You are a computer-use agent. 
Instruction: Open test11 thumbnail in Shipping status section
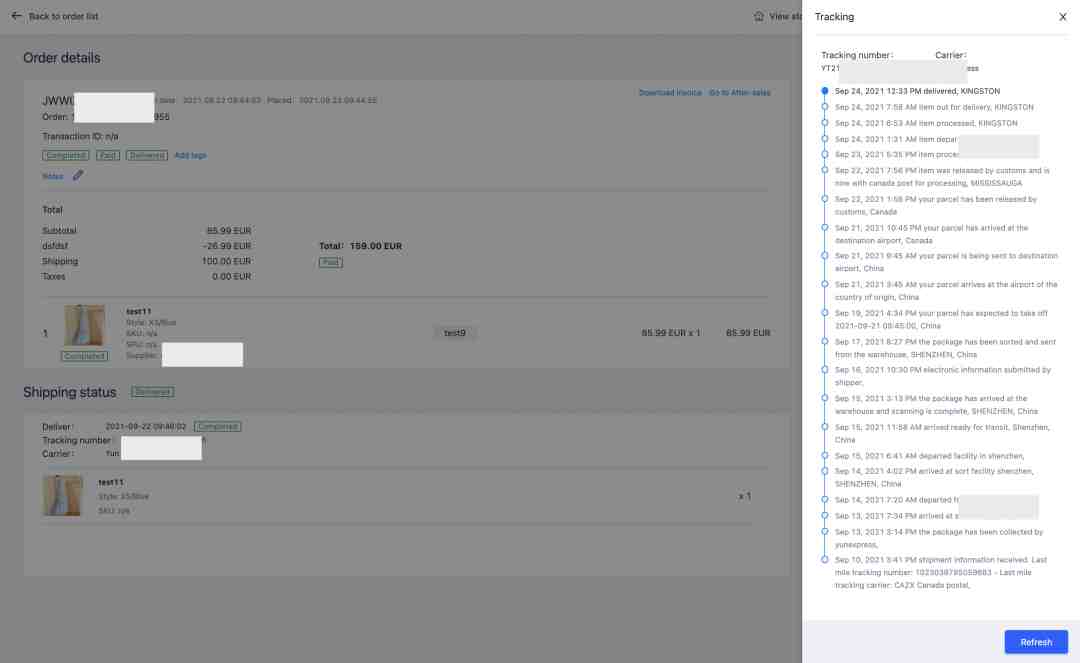point(63,496)
